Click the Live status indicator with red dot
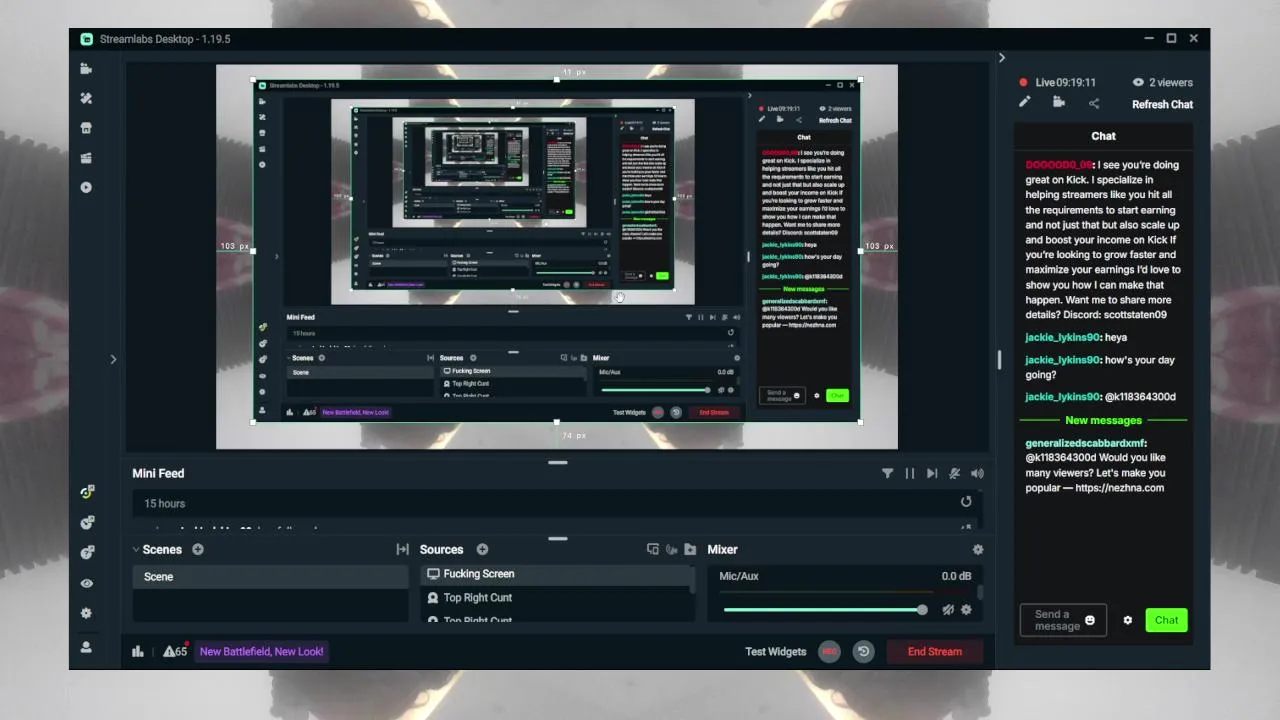Screen dimensions: 1280x720 (x=1057, y=82)
